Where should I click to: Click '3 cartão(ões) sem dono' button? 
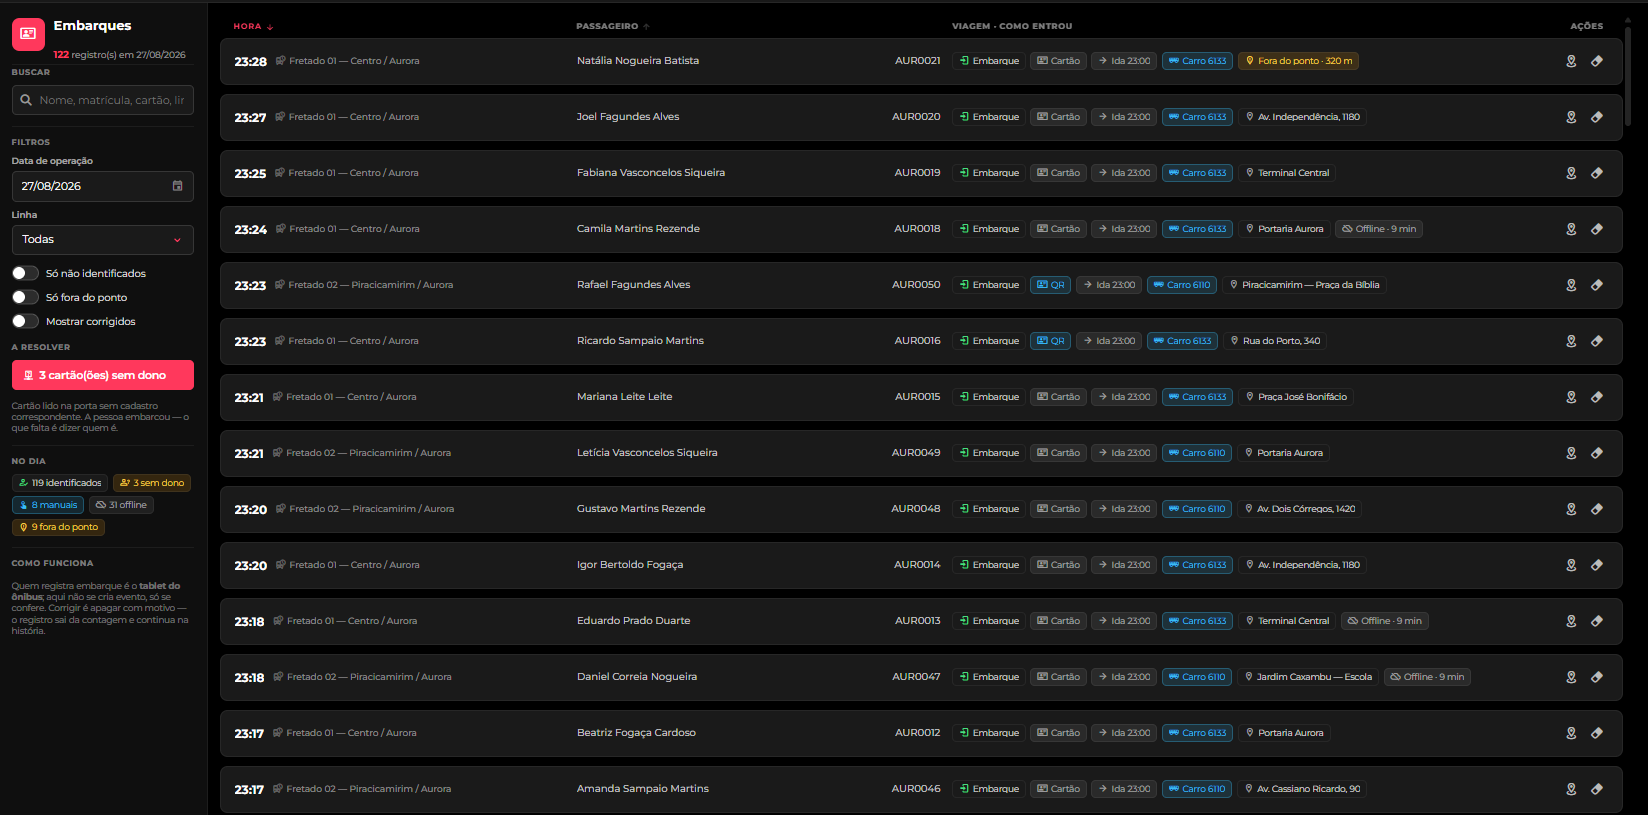pyautogui.click(x=103, y=375)
